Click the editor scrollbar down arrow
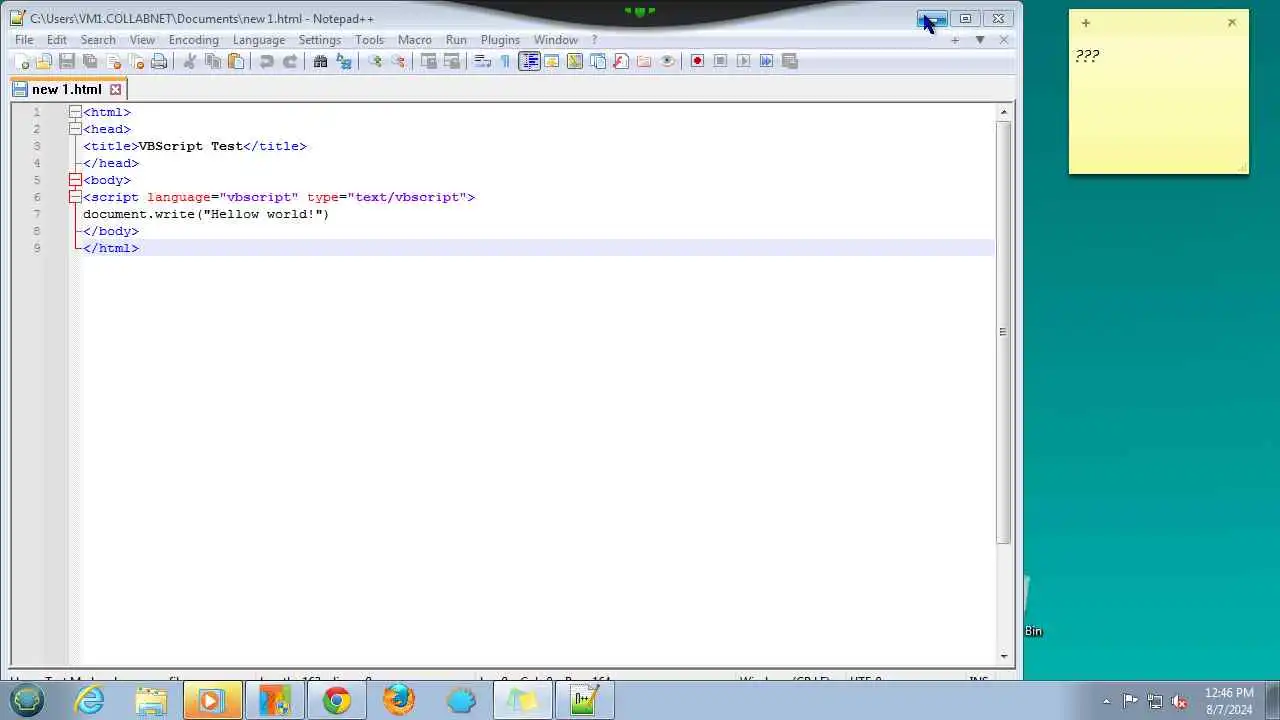Screen dimensions: 1280x720 pyautogui.click(x=1003, y=656)
